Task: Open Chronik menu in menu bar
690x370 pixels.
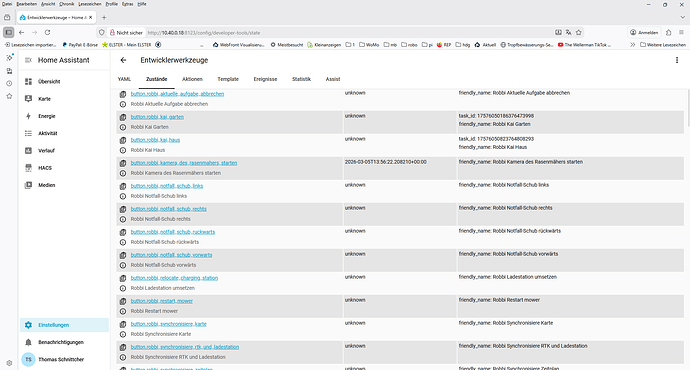Action: coord(66,4)
